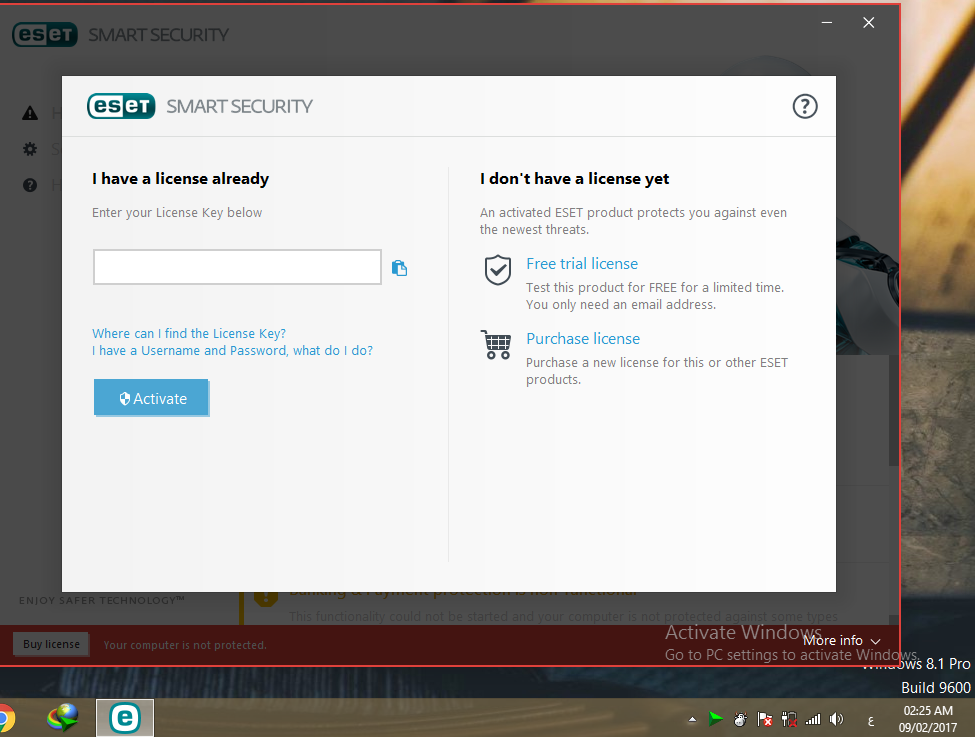The width and height of the screenshot is (975, 737).
Task: Select the warning triangle icon in the ESET sidebar
Action: tap(30, 113)
